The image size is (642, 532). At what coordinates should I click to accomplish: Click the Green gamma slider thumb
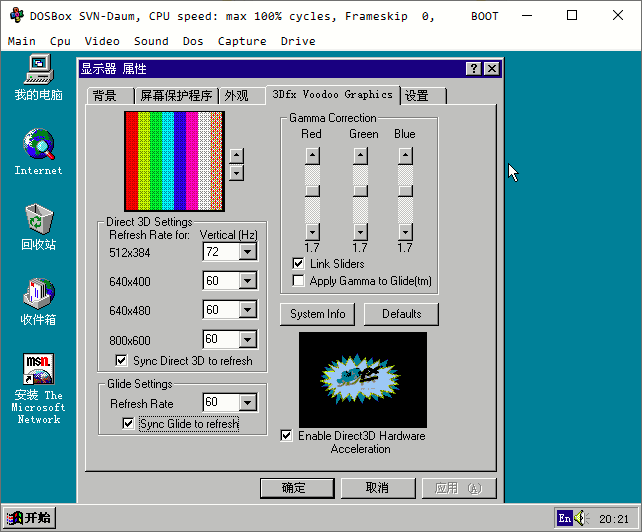point(360,191)
